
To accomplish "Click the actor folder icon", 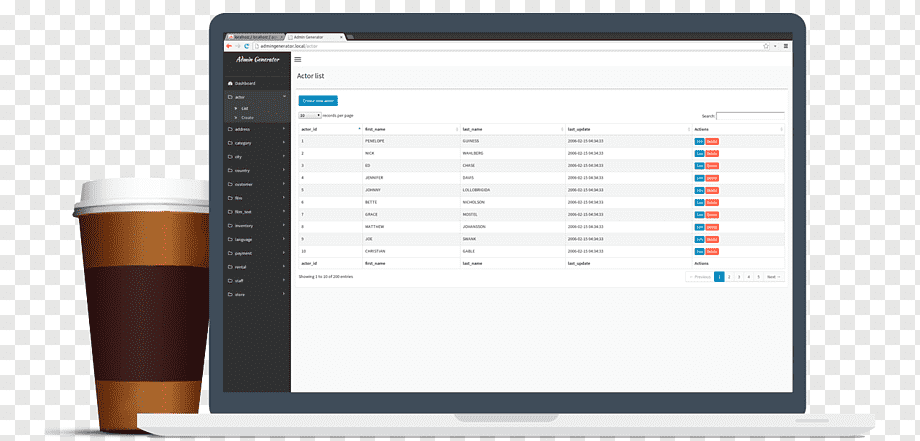I will coord(230,97).
